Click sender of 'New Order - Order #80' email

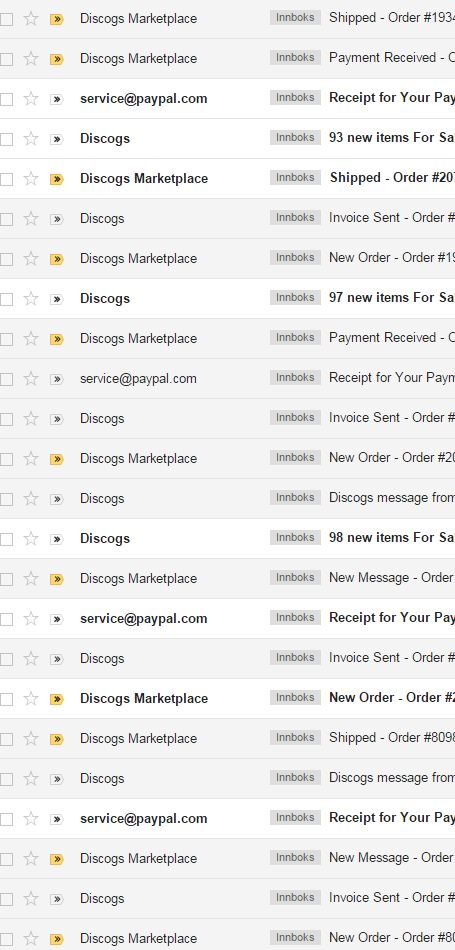click(138, 938)
